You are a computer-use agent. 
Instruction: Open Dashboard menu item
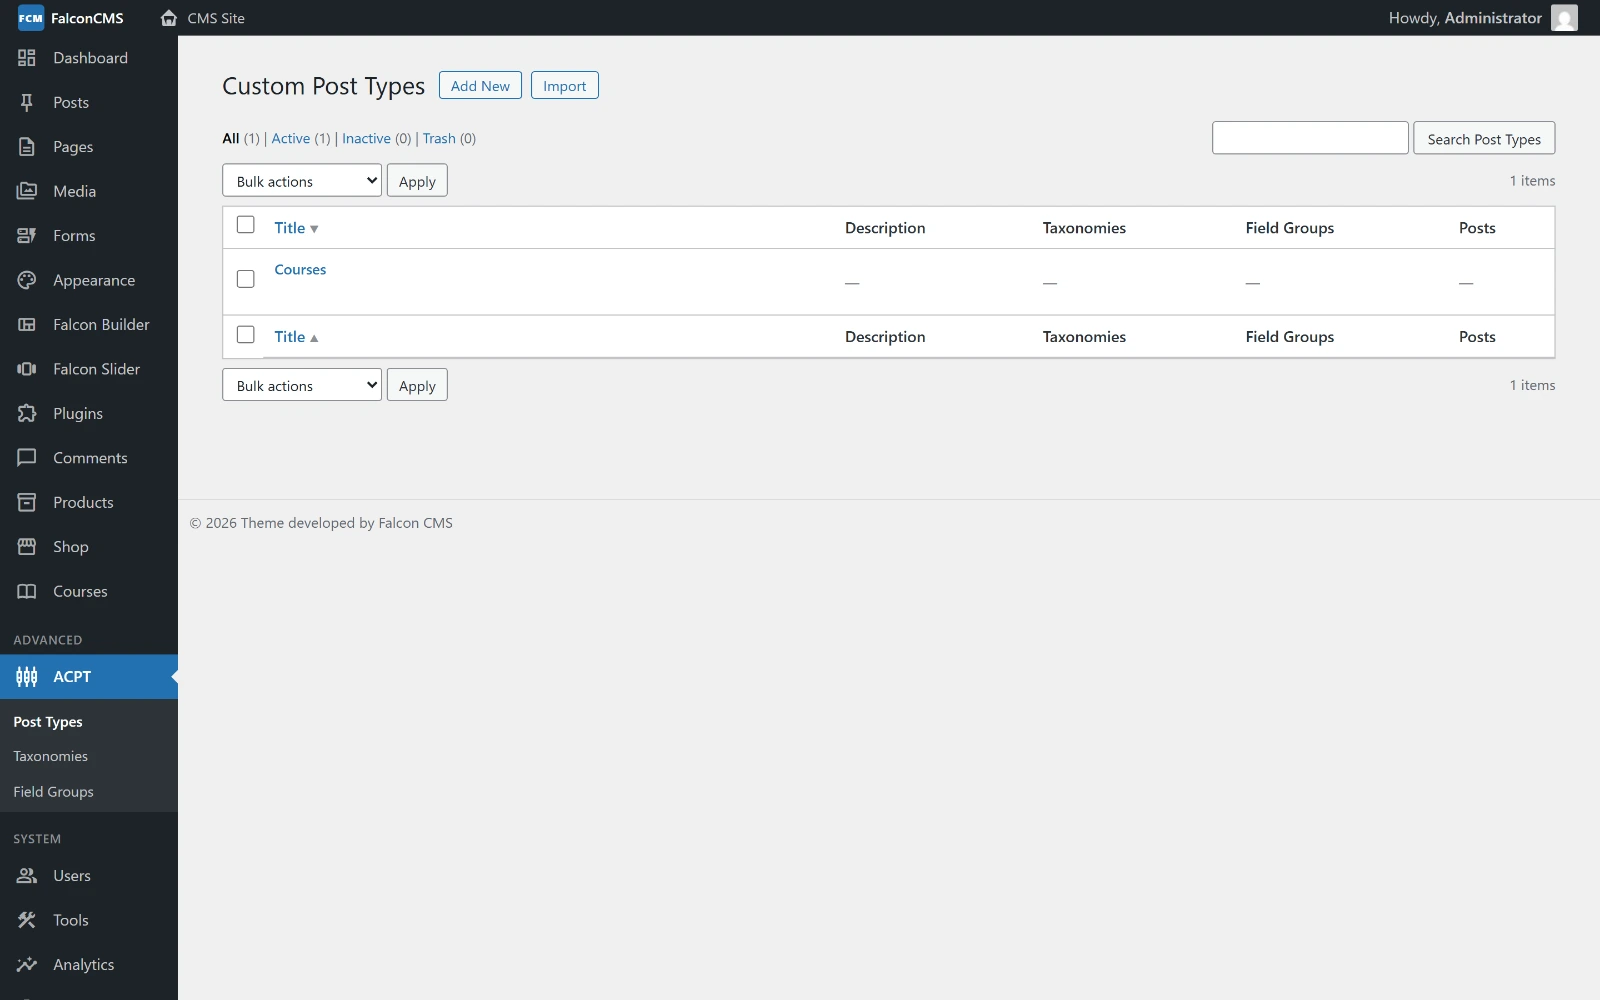pyautogui.click(x=89, y=58)
